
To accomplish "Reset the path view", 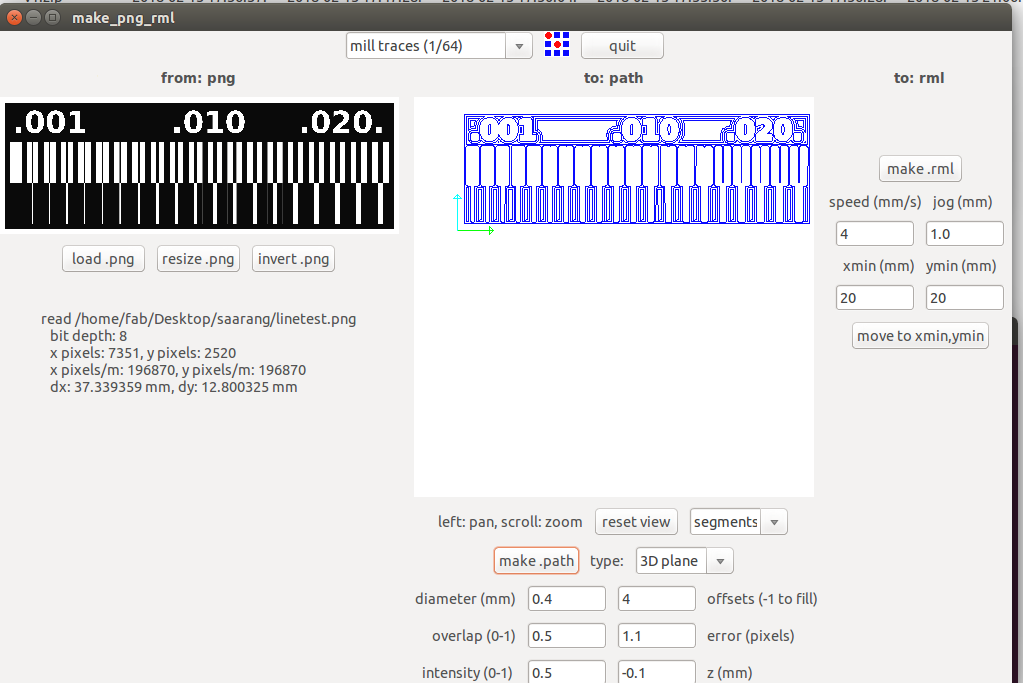I will [636, 522].
